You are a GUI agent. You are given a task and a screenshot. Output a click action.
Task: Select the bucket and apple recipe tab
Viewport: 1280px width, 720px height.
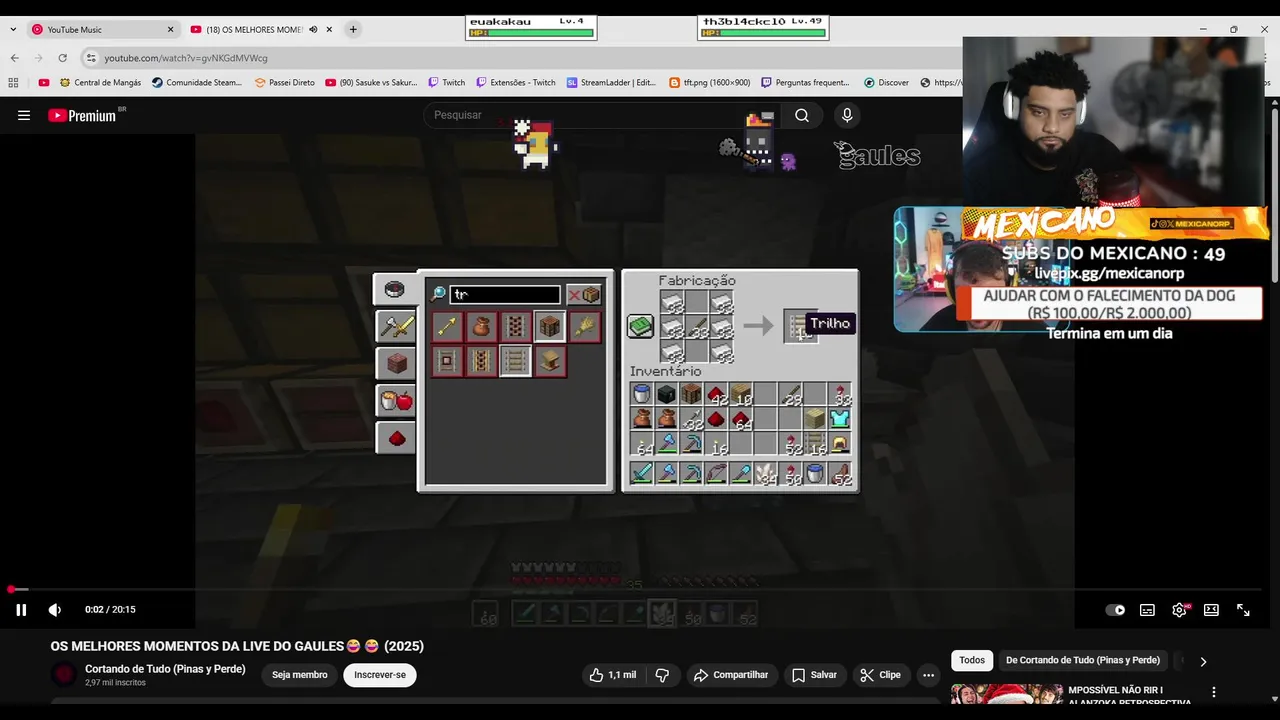[x=396, y=400]
